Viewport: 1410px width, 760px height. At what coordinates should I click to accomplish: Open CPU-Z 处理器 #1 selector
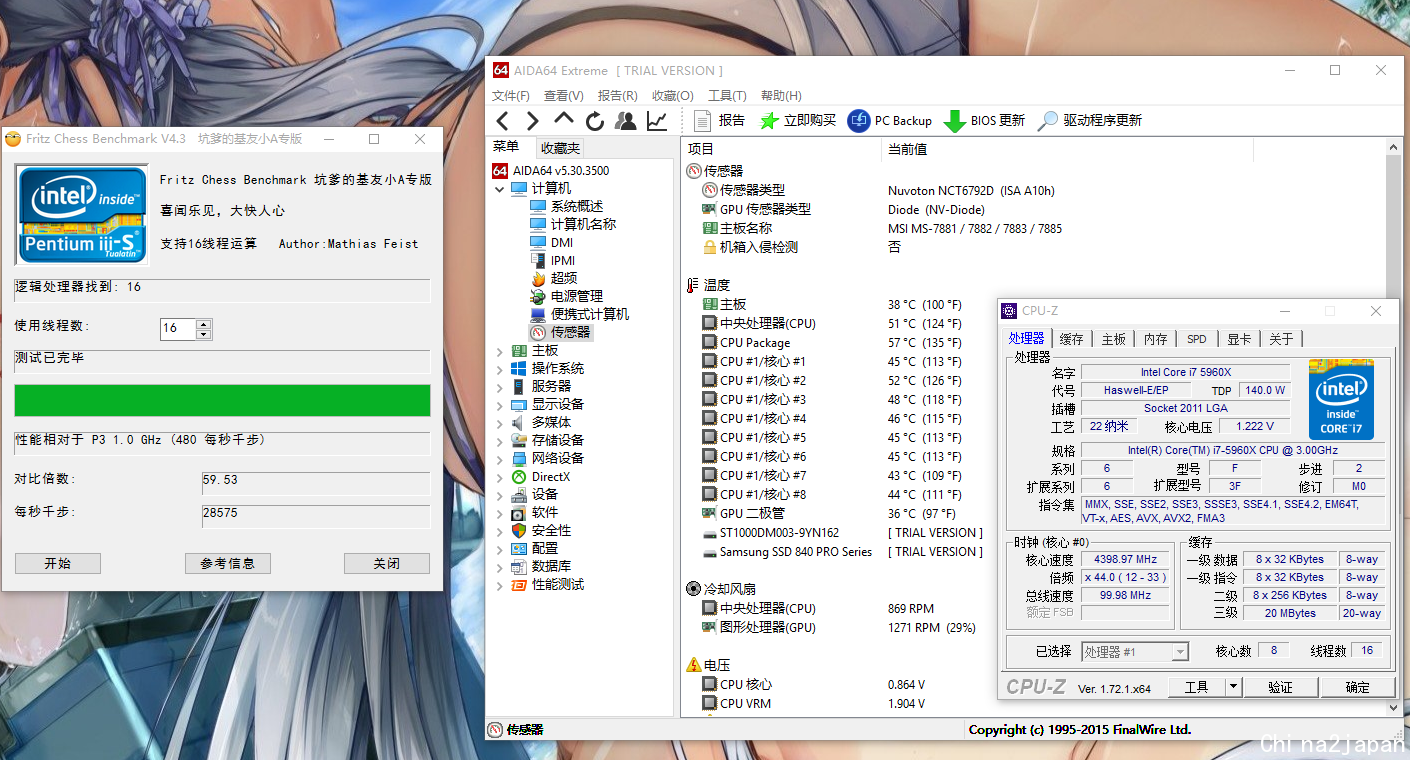click(x=1135, y=652)
